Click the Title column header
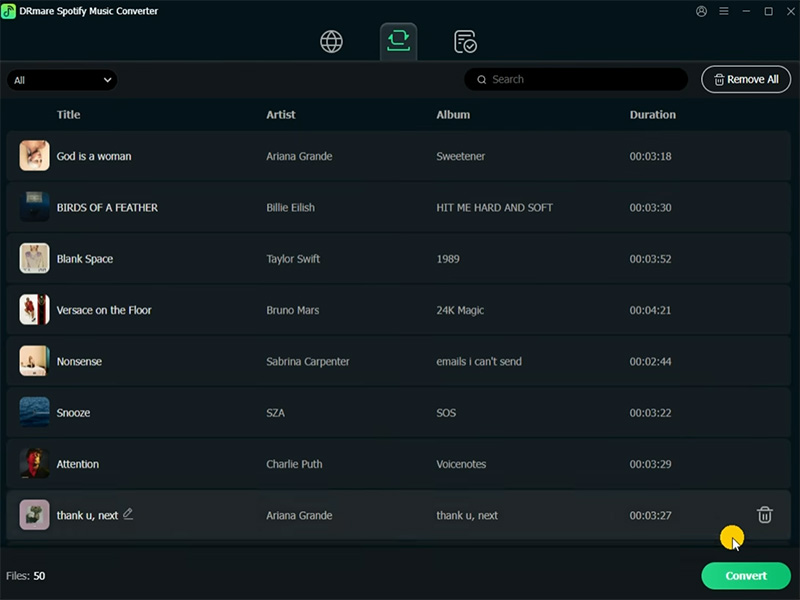The height and width of the screenshot is (600, 800). 68,115
